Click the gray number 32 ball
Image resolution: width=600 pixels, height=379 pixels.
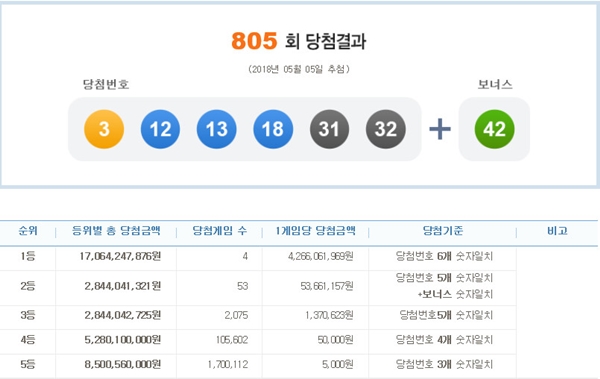pos(386,129)
